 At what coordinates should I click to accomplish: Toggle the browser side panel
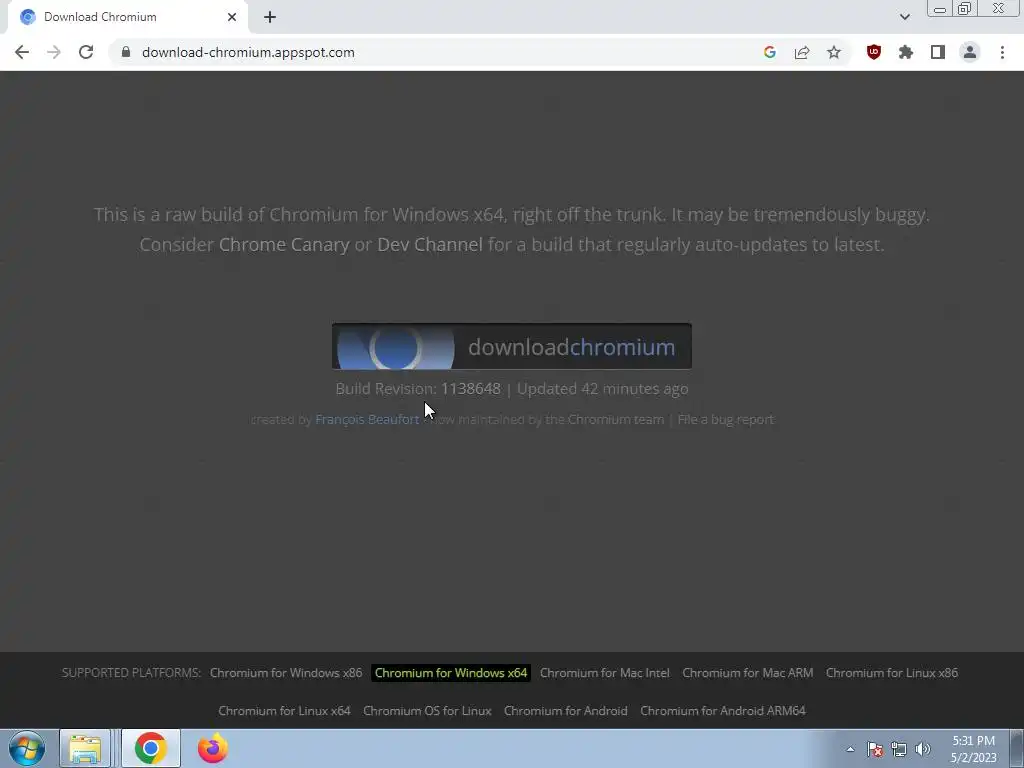point(938,52)
